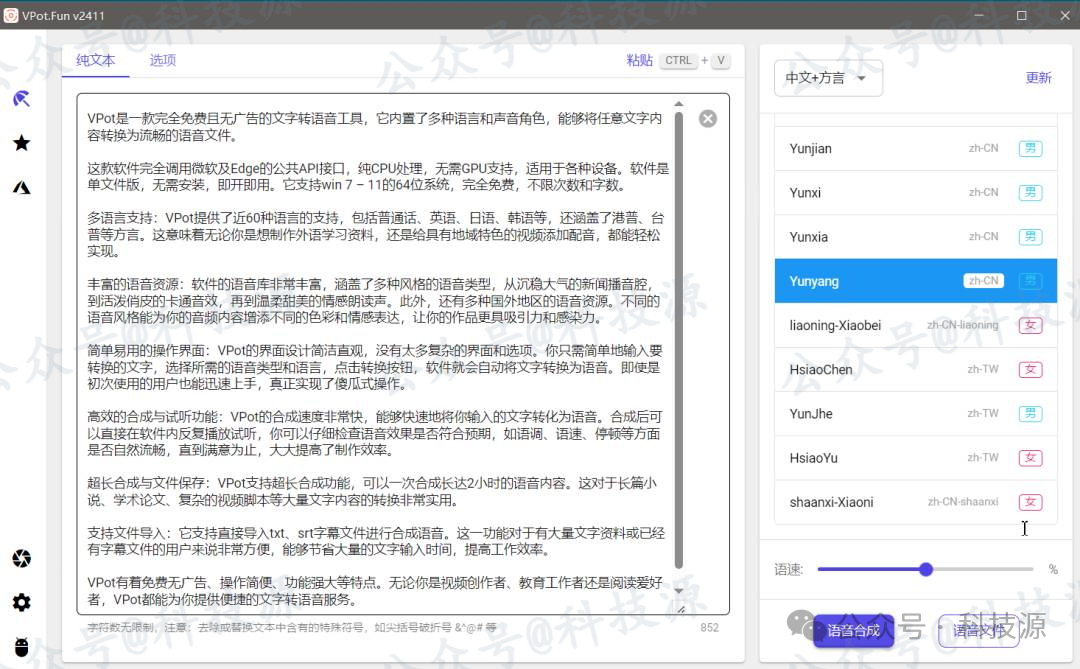Click the zh-TW tag on HsiaoYu row

click(983, 457)
